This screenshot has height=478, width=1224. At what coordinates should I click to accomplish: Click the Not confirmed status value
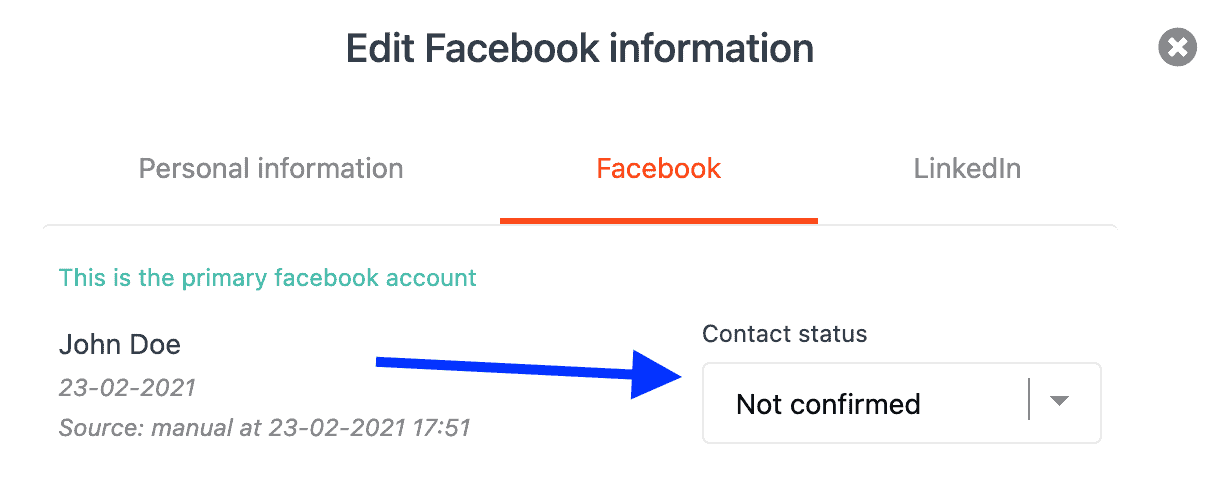[828, 404]
